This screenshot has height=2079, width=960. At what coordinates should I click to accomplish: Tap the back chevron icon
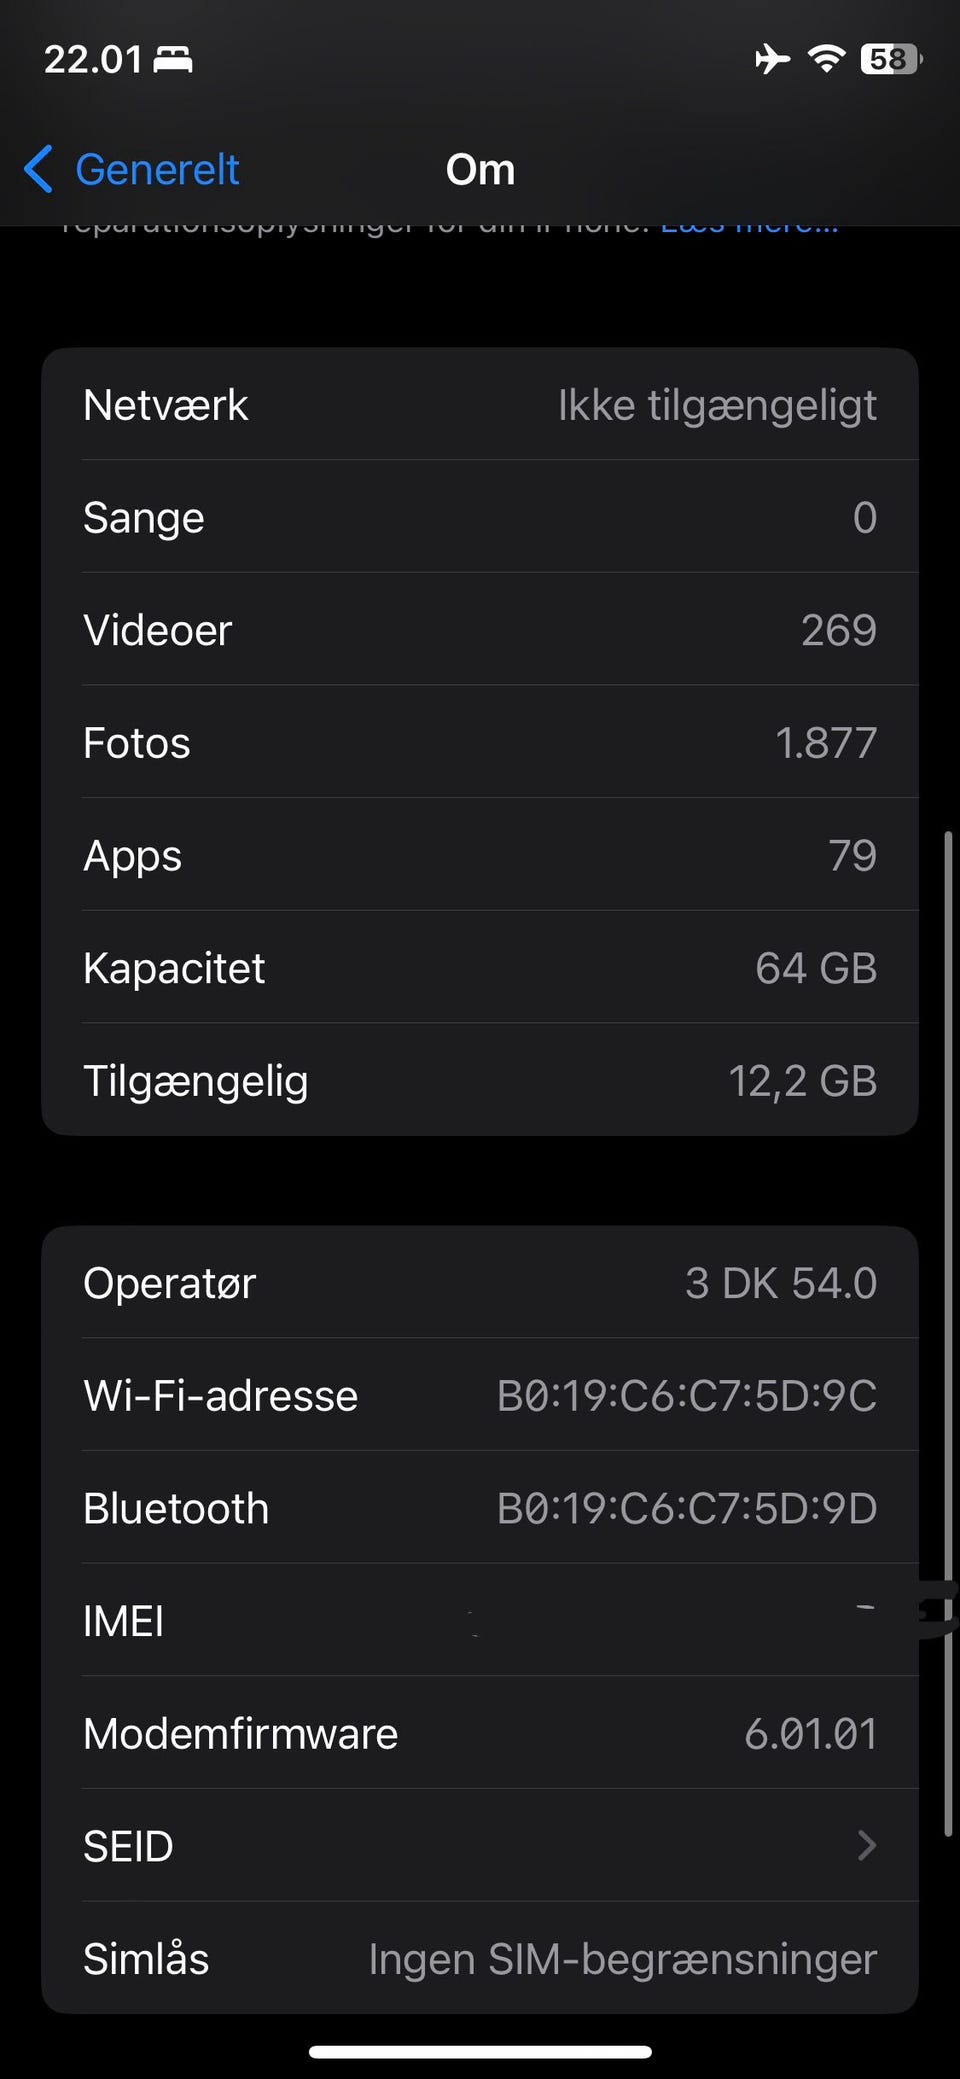[x=39, y=169]
